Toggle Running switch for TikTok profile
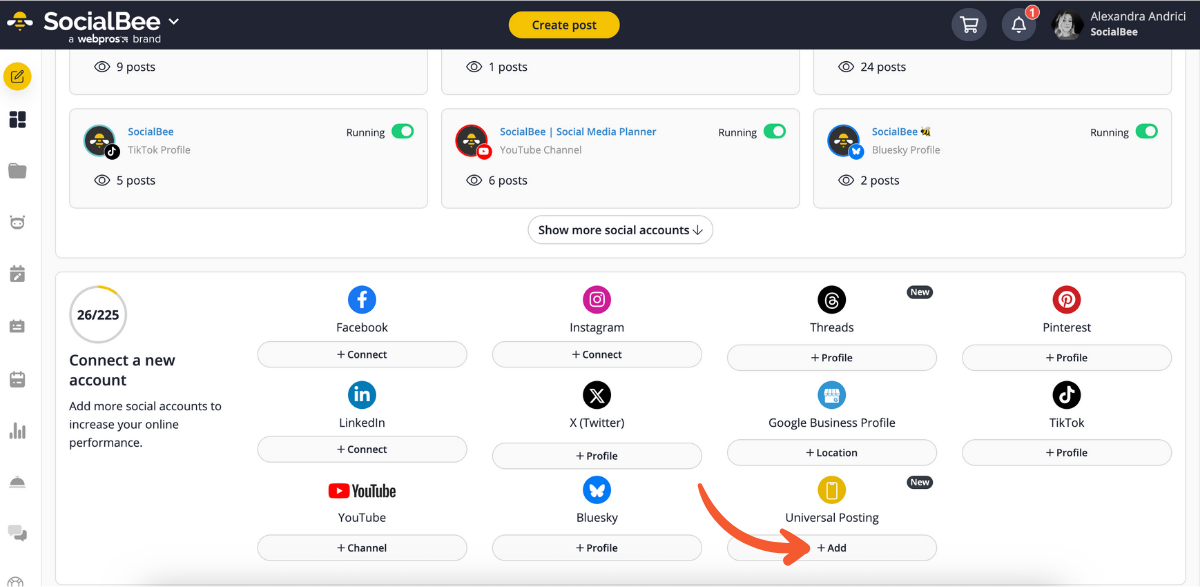Viewport: 1200px width, 587px height. [x=402, y=132]
